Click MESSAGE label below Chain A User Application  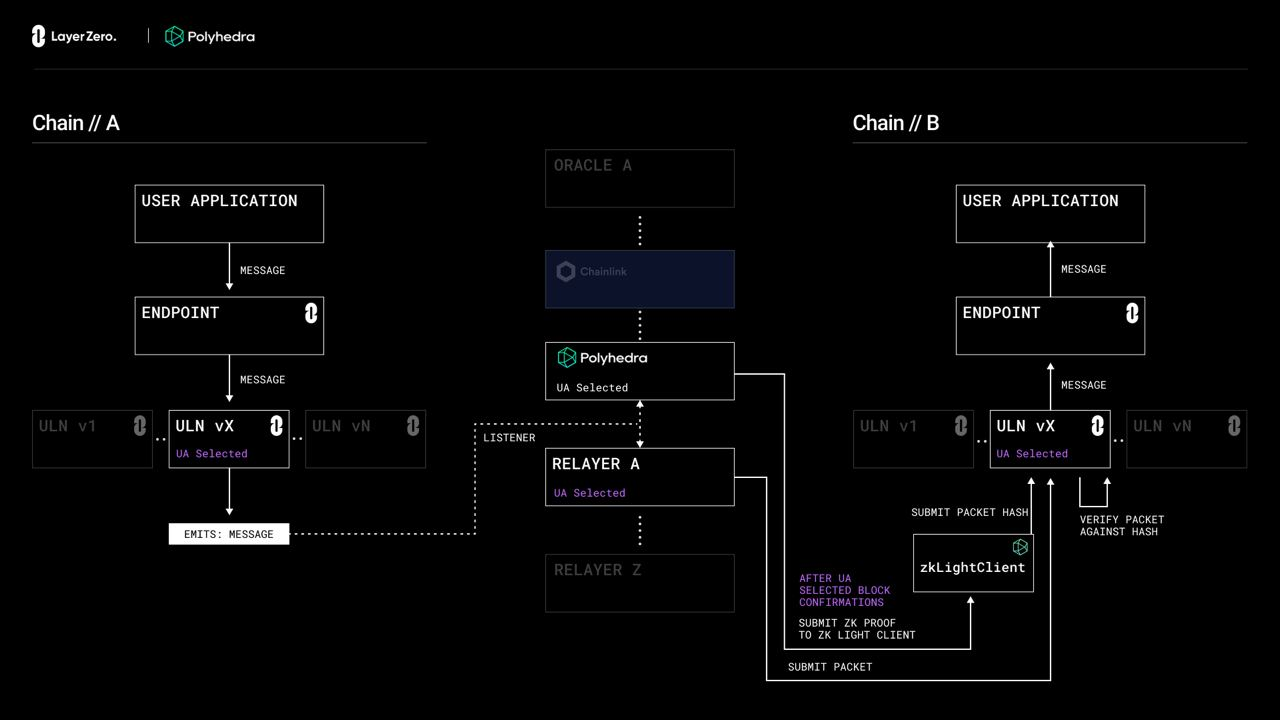[262, 271]
